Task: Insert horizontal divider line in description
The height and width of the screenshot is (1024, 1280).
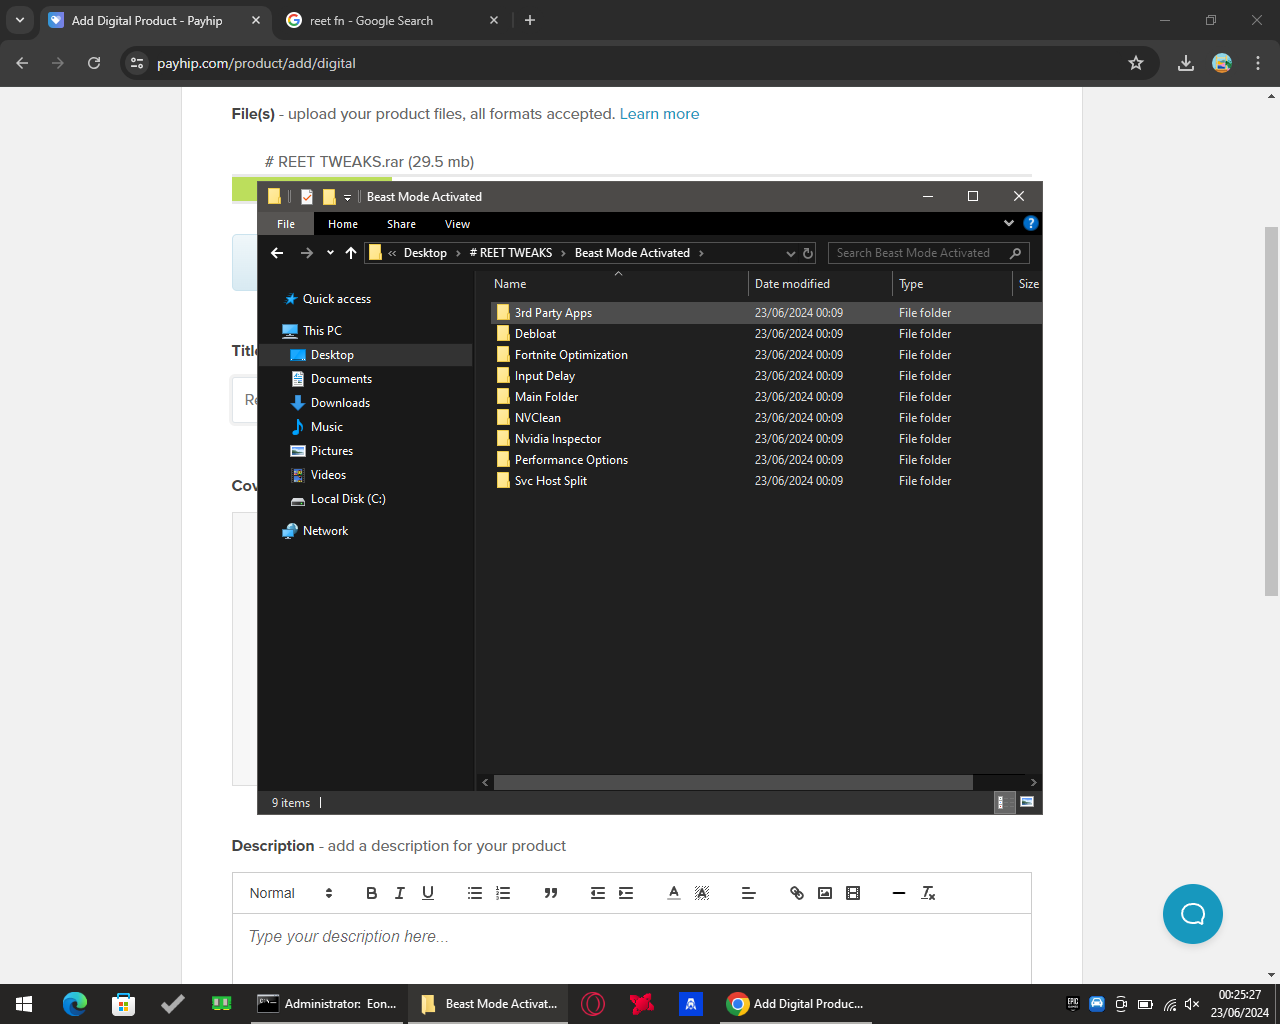Action: tap(899, 893)
